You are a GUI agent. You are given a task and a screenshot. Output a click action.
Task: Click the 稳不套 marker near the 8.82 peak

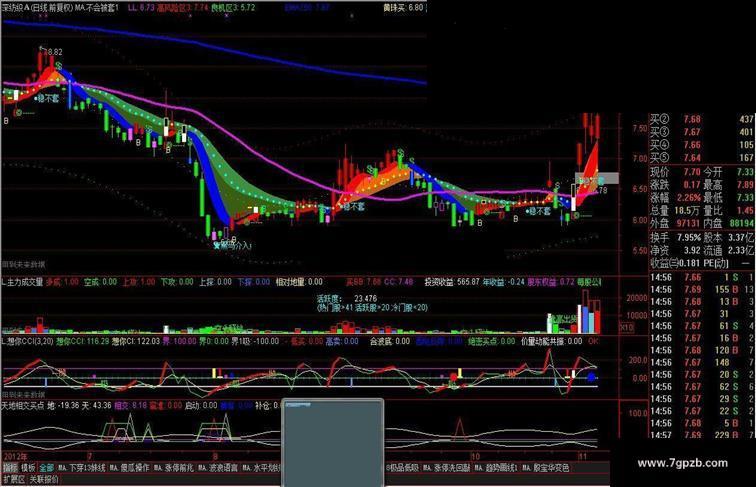(47, 98)
